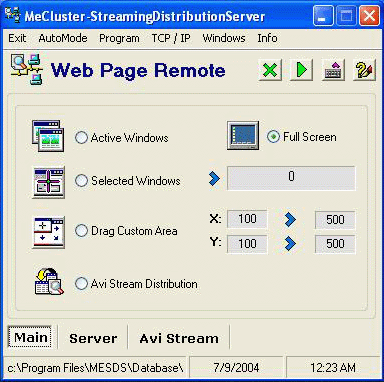The height and width of the screenshot is (382, 384).
Task: Click the X end field showing 500
Action: (335, 220)
